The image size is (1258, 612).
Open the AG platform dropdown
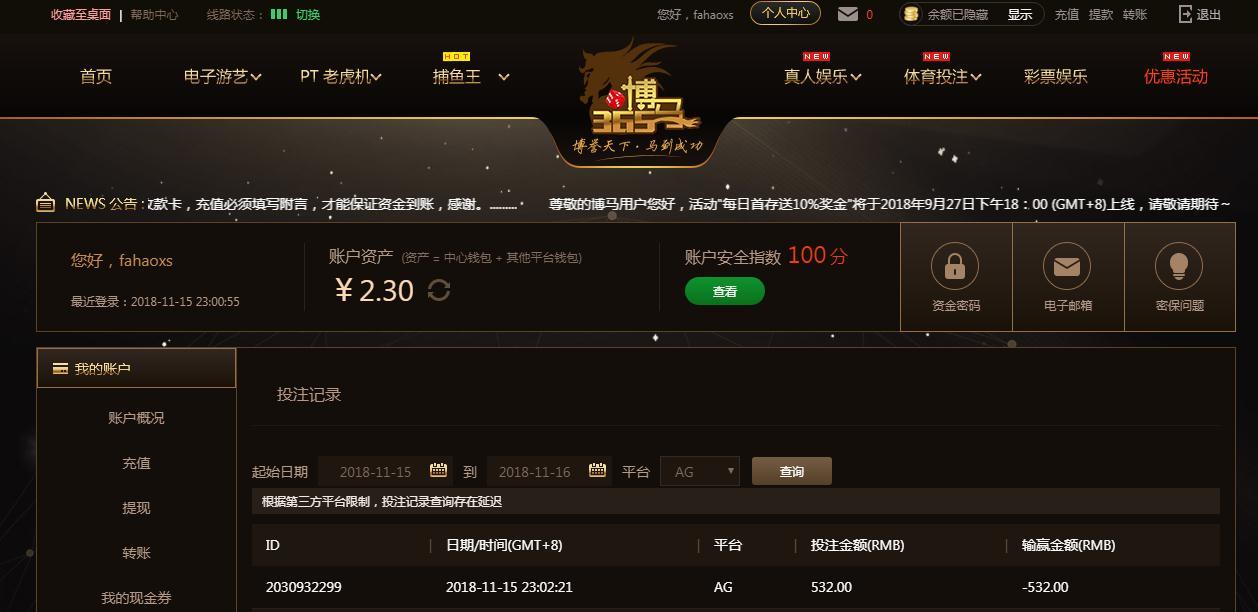700,471
